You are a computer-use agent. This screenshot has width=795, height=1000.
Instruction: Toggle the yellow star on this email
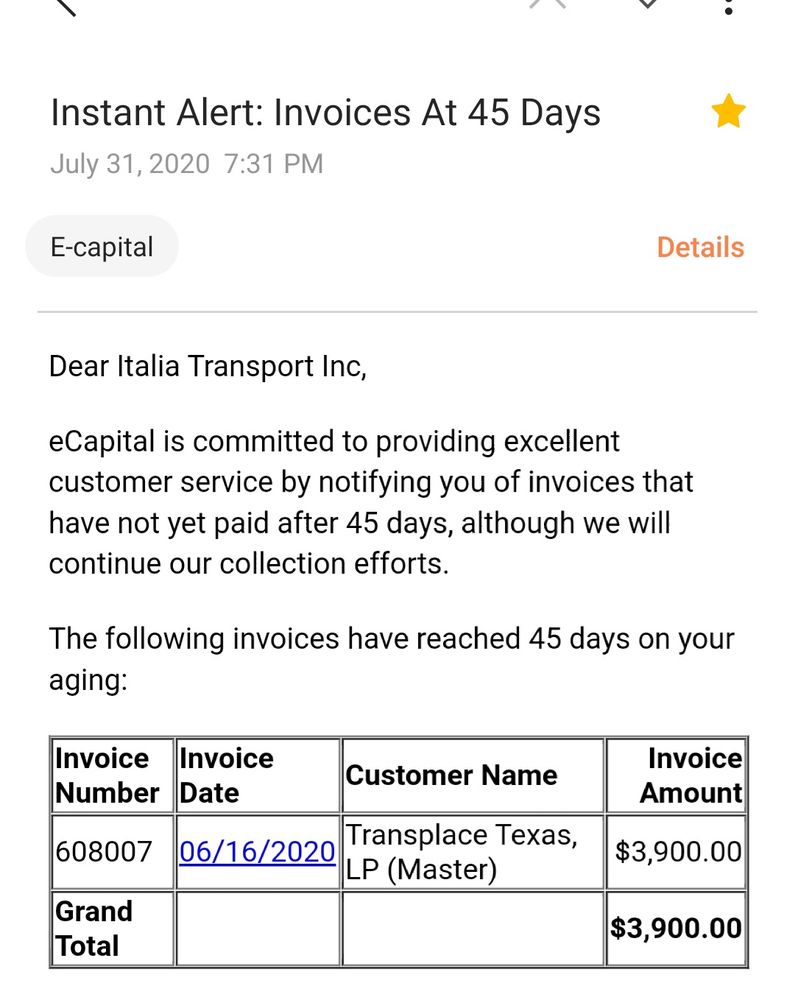coord(728,113)
